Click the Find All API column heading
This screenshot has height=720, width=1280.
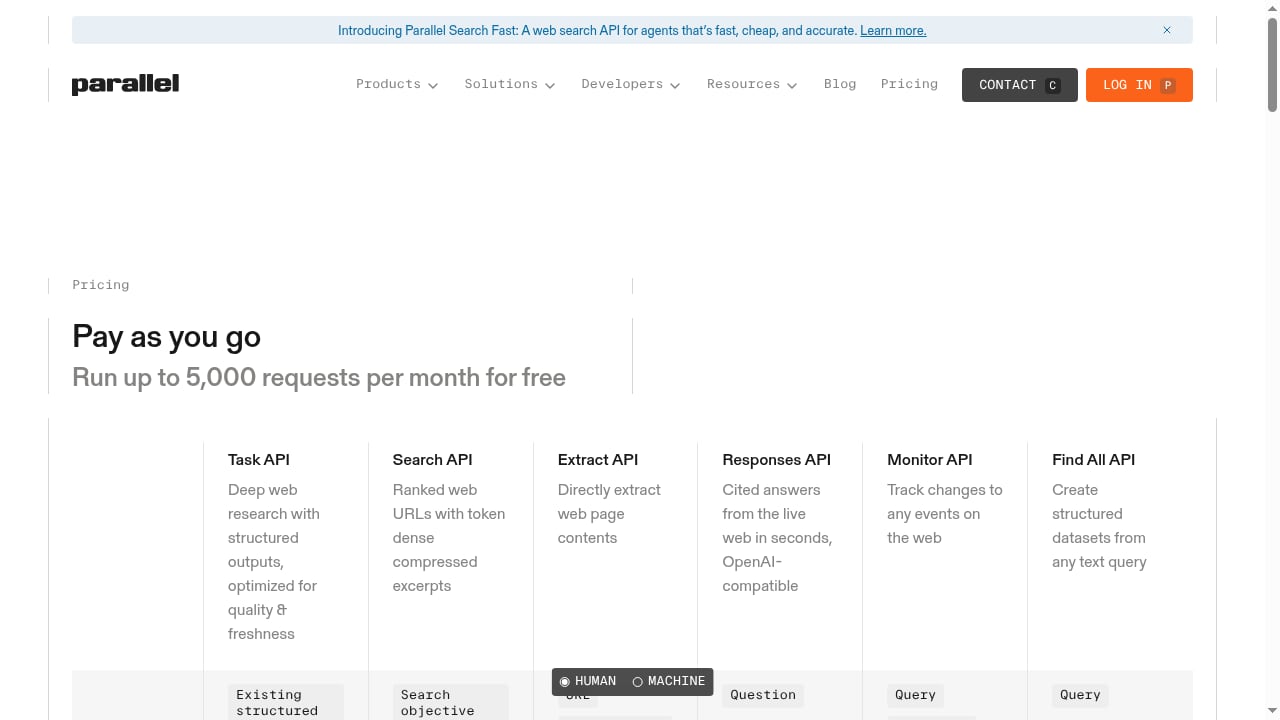click(1094, 460)
